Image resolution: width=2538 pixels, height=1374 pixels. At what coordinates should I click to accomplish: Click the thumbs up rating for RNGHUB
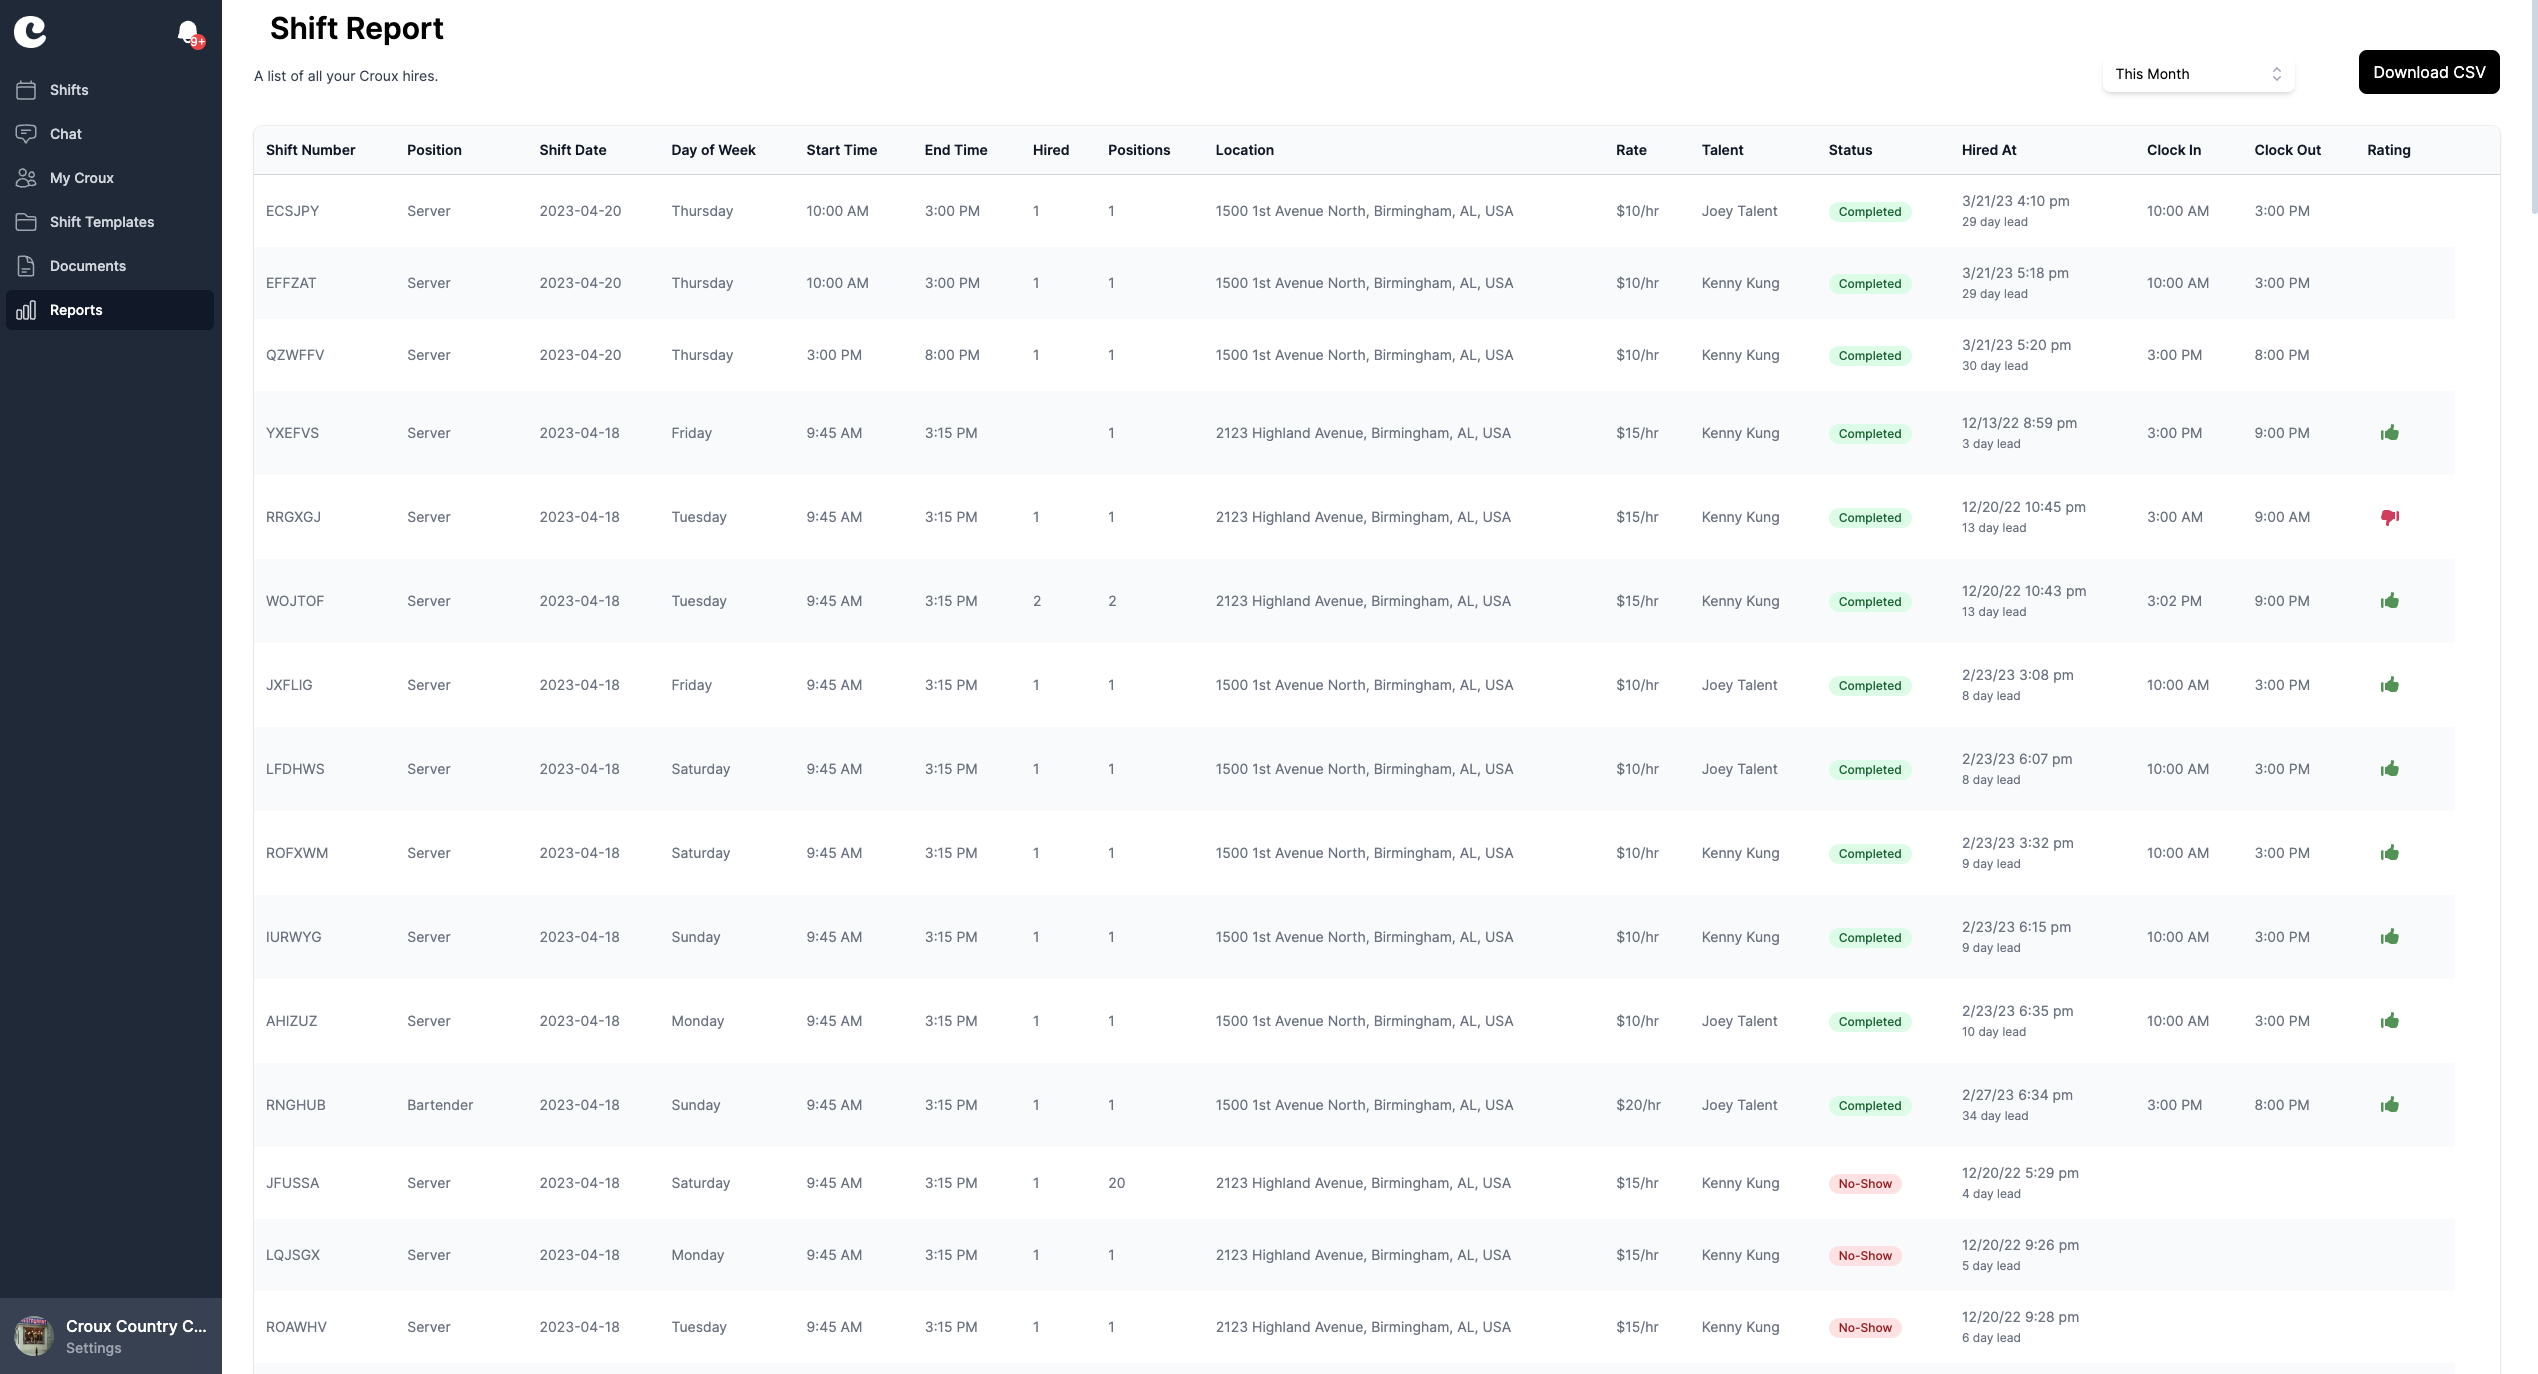coord(2389,1105)
